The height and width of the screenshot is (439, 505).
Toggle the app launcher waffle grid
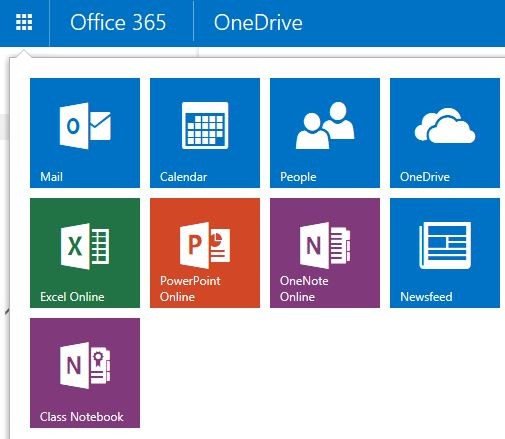tap(24, 22)
